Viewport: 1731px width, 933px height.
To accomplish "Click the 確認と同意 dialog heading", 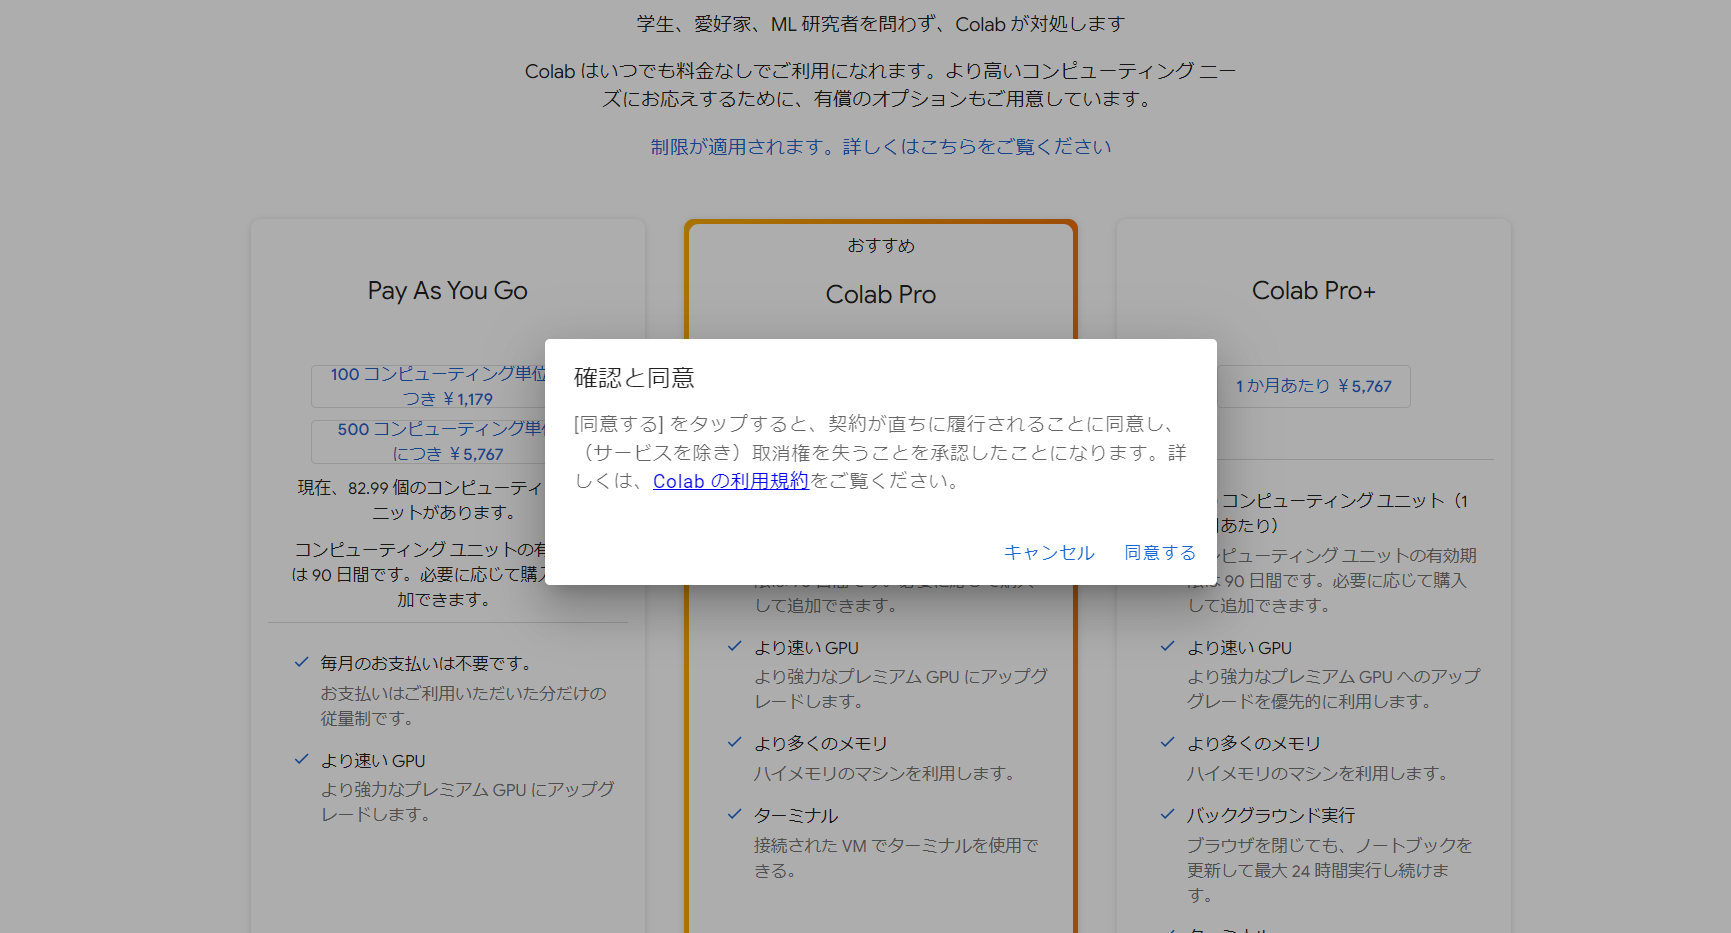I will tap(635, 378).
